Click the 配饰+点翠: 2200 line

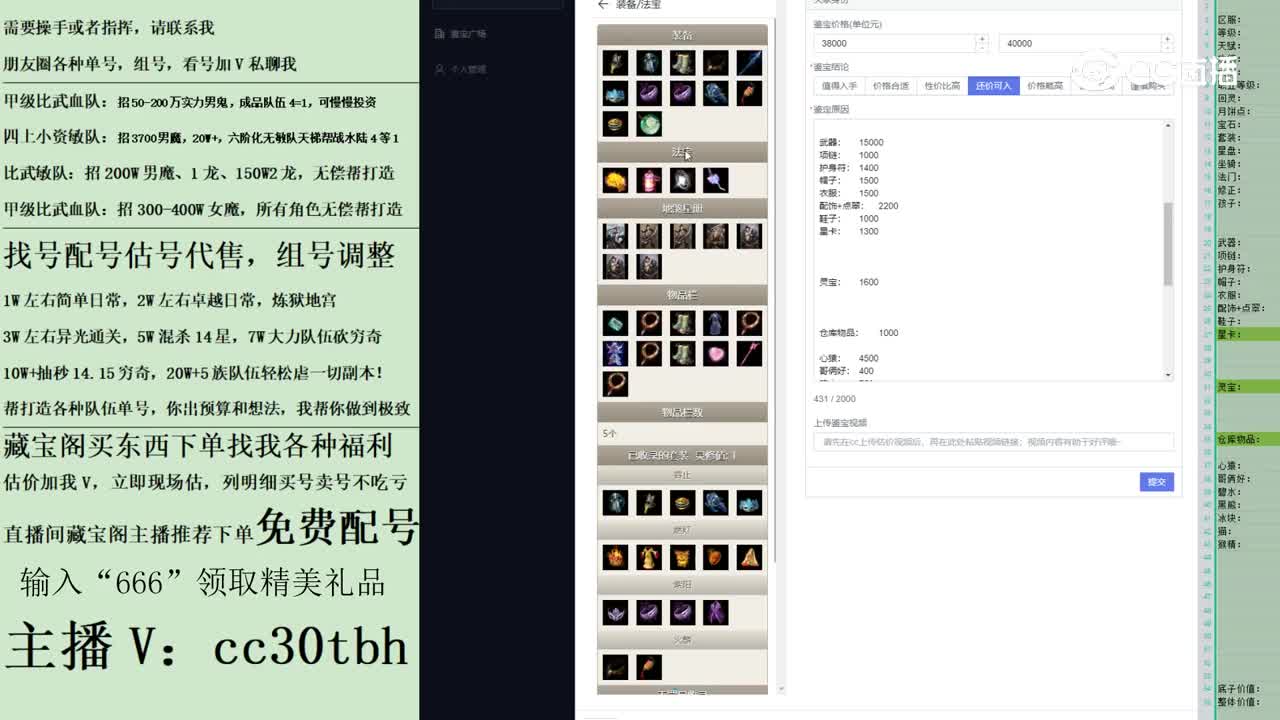point(859,206)
